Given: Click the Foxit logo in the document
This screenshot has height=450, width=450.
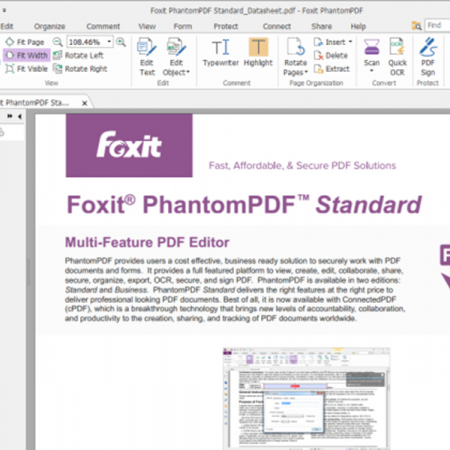Looking at the screenshot, I should (x=129, y=145).
